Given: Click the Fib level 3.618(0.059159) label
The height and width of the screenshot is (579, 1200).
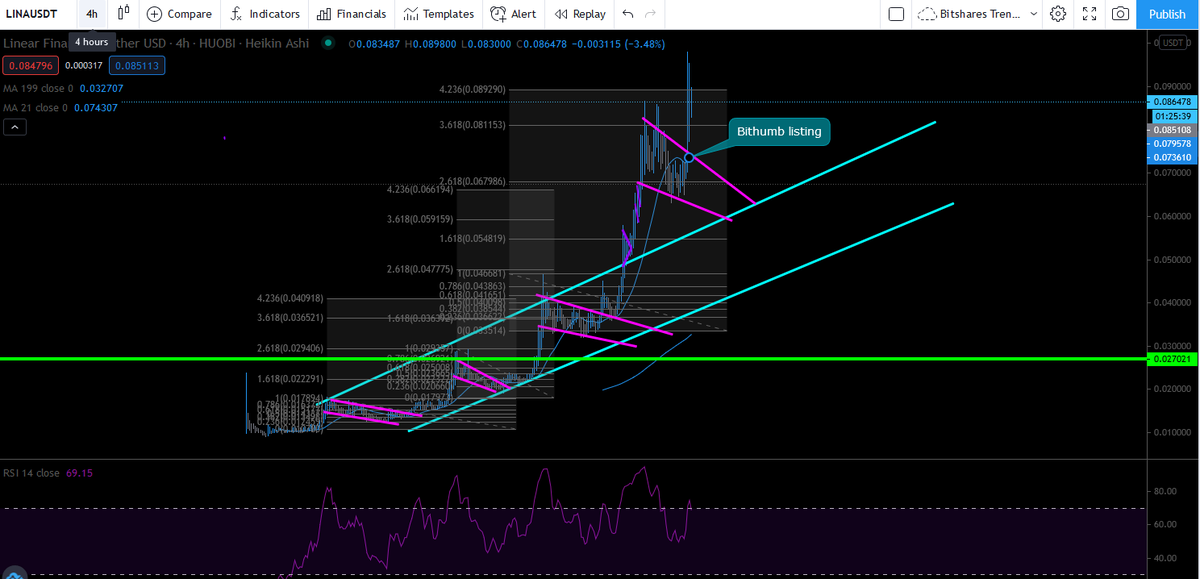Looking at the screenshot, I should pos(420,219).
